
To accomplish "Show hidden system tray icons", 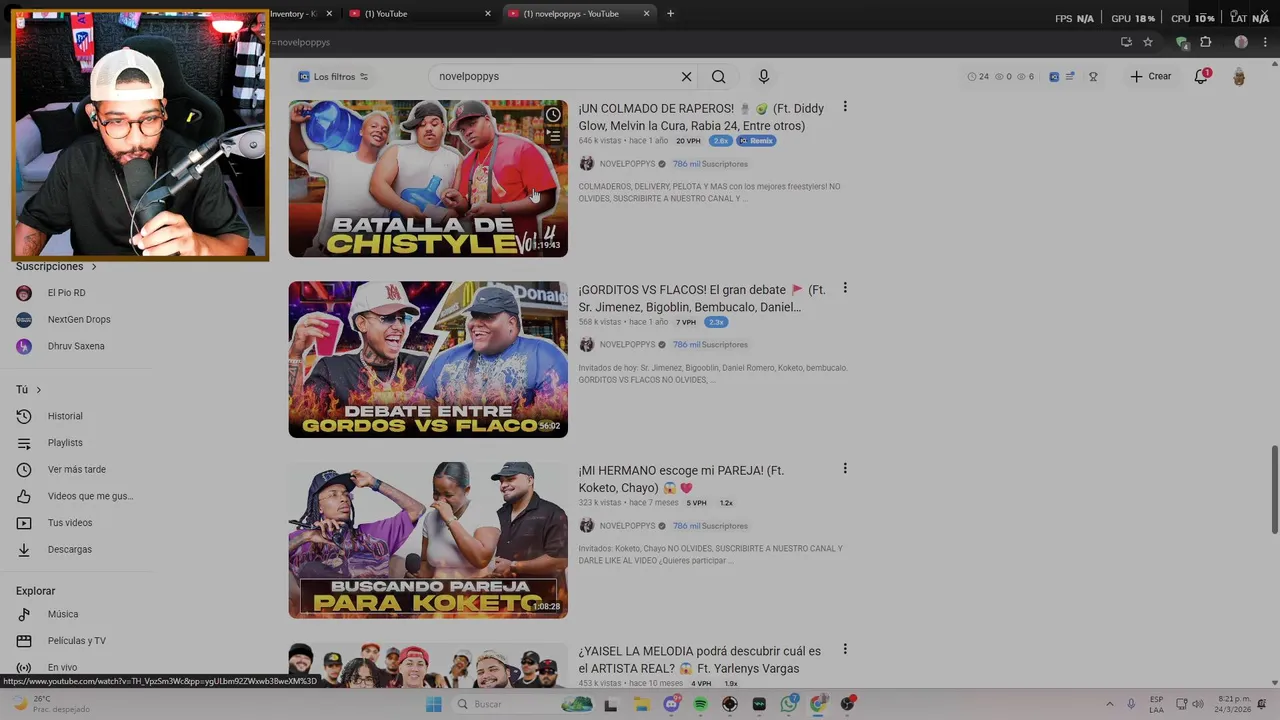I will [x=1109, y=704].
